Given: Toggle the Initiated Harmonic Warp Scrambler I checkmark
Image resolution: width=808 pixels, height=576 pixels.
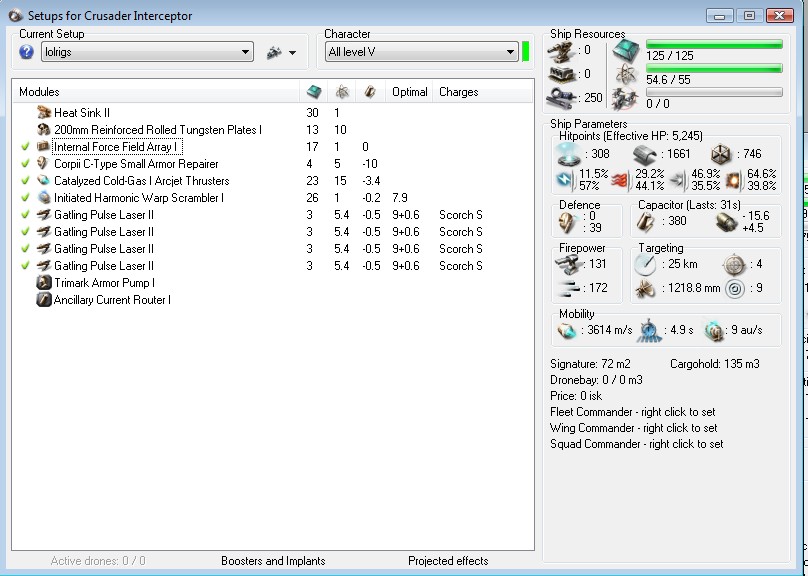Looking at the screenshot, I should click(x=25, y=198).
